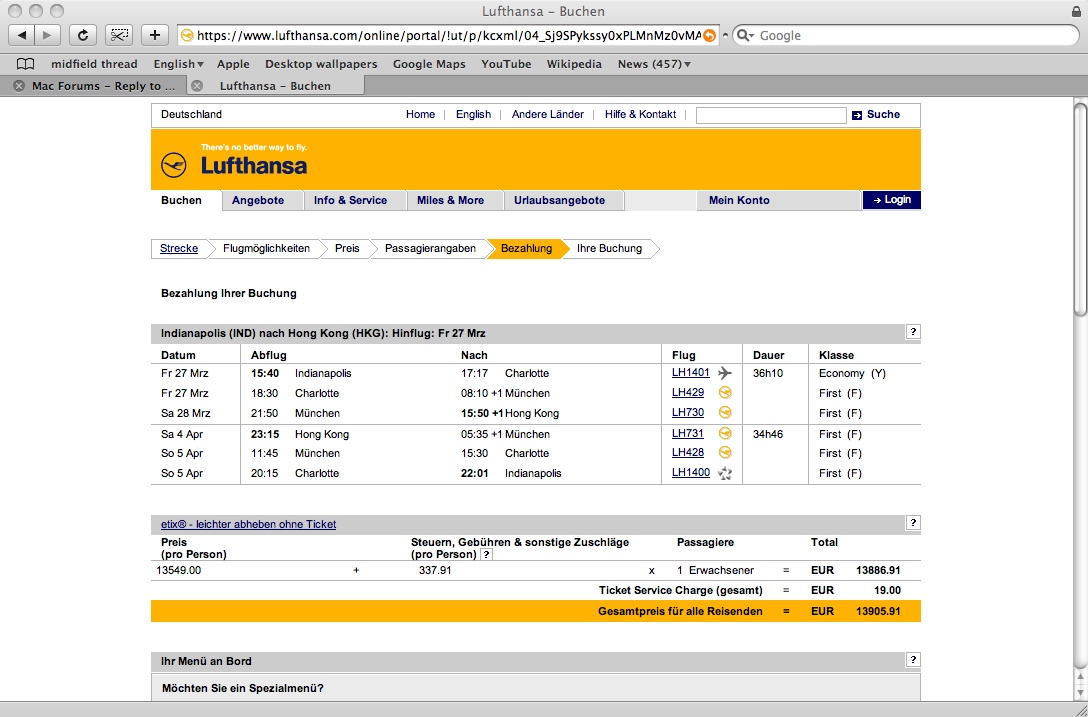Click the Lufthansa crane logo
The height and width of the screenshot is (717, 1088).
tap(173, 165)
